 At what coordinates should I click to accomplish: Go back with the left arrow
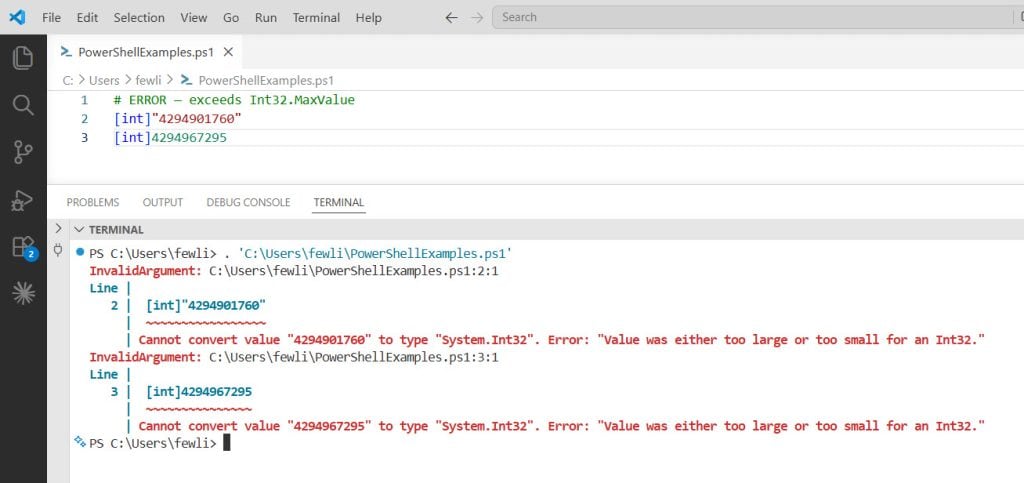pos(451,18)
